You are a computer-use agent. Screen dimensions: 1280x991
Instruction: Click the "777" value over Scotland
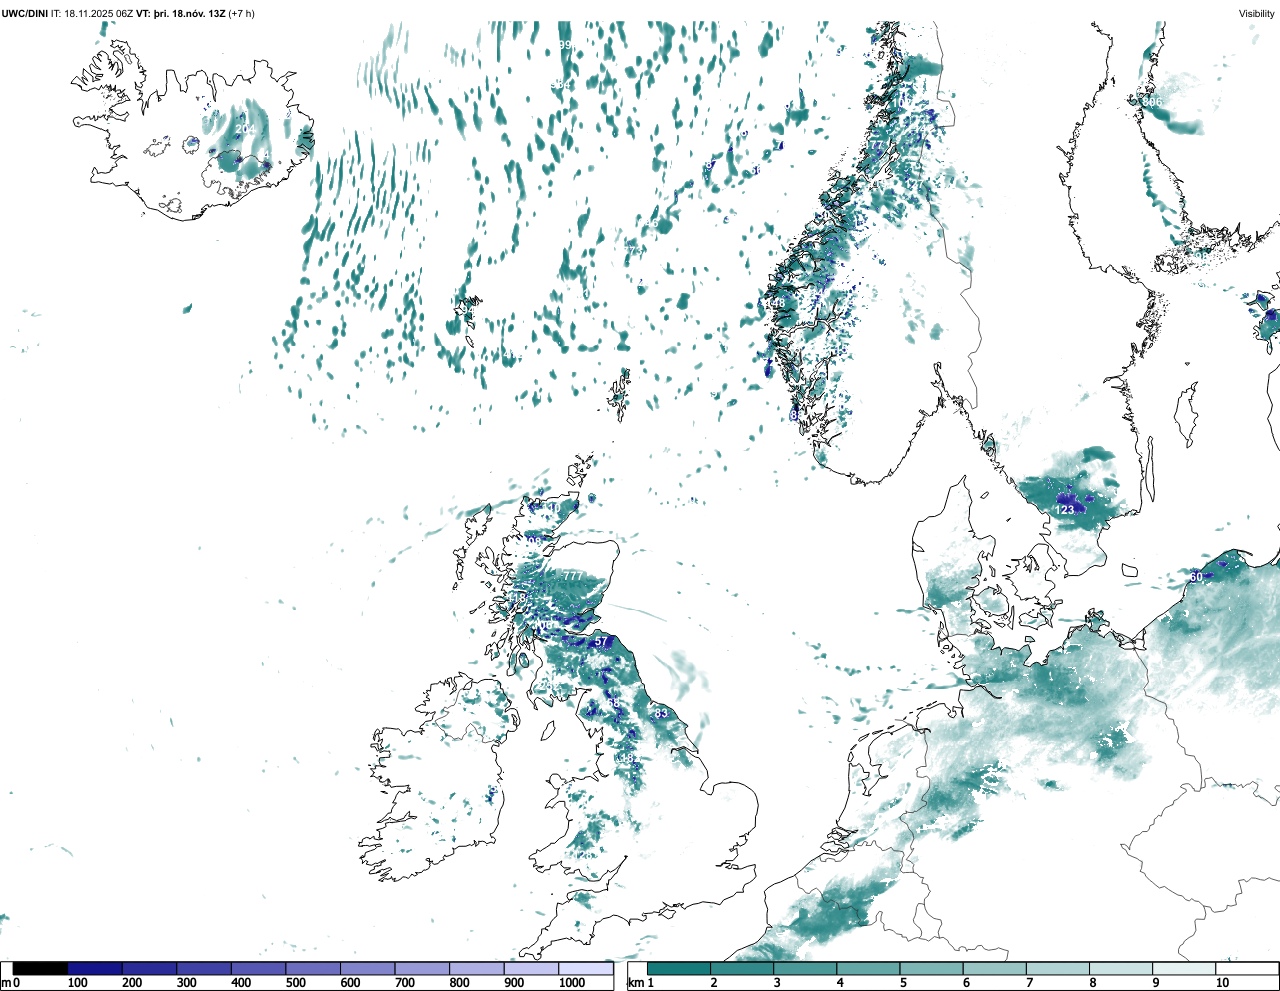tap(573, 576)
